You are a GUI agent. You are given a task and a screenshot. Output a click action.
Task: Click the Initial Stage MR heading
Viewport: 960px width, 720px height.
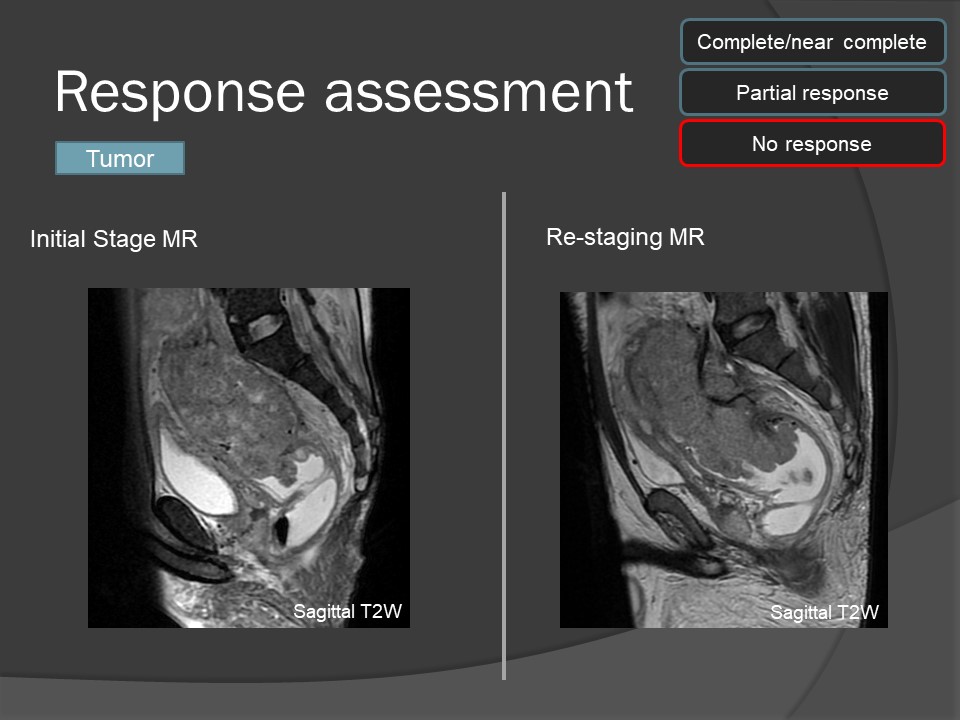(114, 239)
